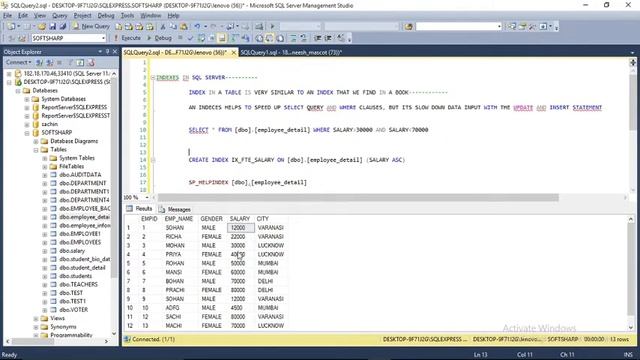Click the Display Estimated Execution Plan icon
Screen dimensions: 640x360
[201, 38]
